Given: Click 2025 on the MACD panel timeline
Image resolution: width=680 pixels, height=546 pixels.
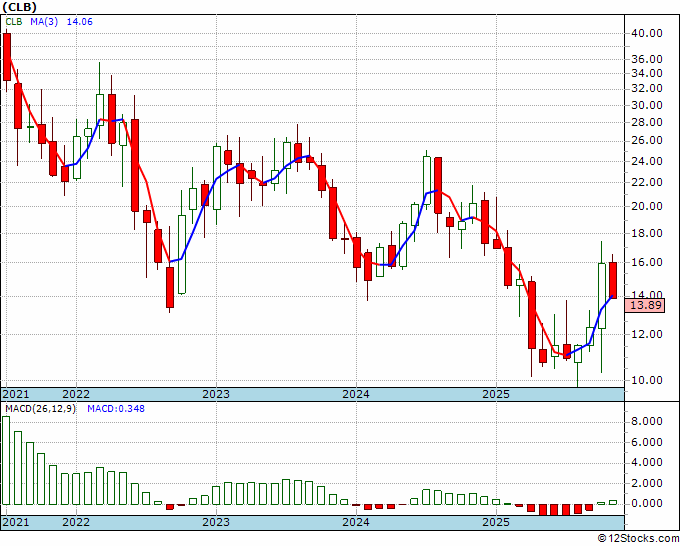Looking at the screenshot, I should pos(496,522).
